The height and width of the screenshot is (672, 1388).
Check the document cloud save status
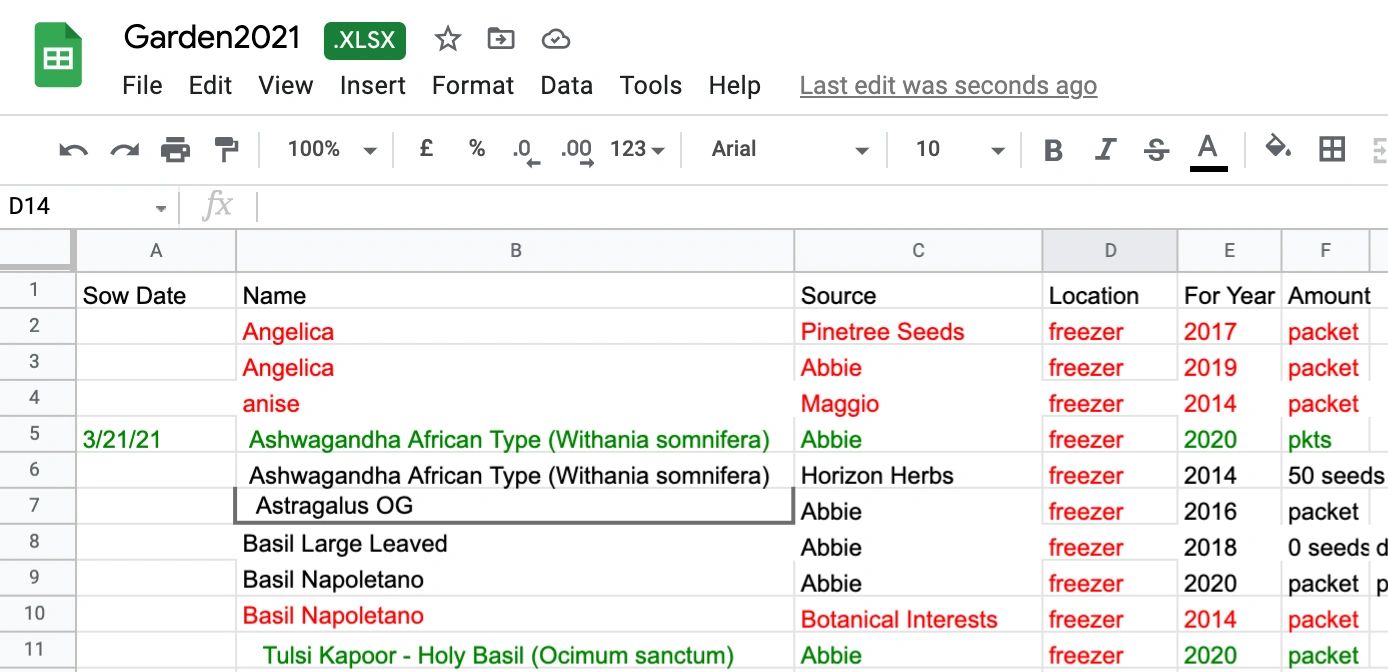tap(556, 38)
